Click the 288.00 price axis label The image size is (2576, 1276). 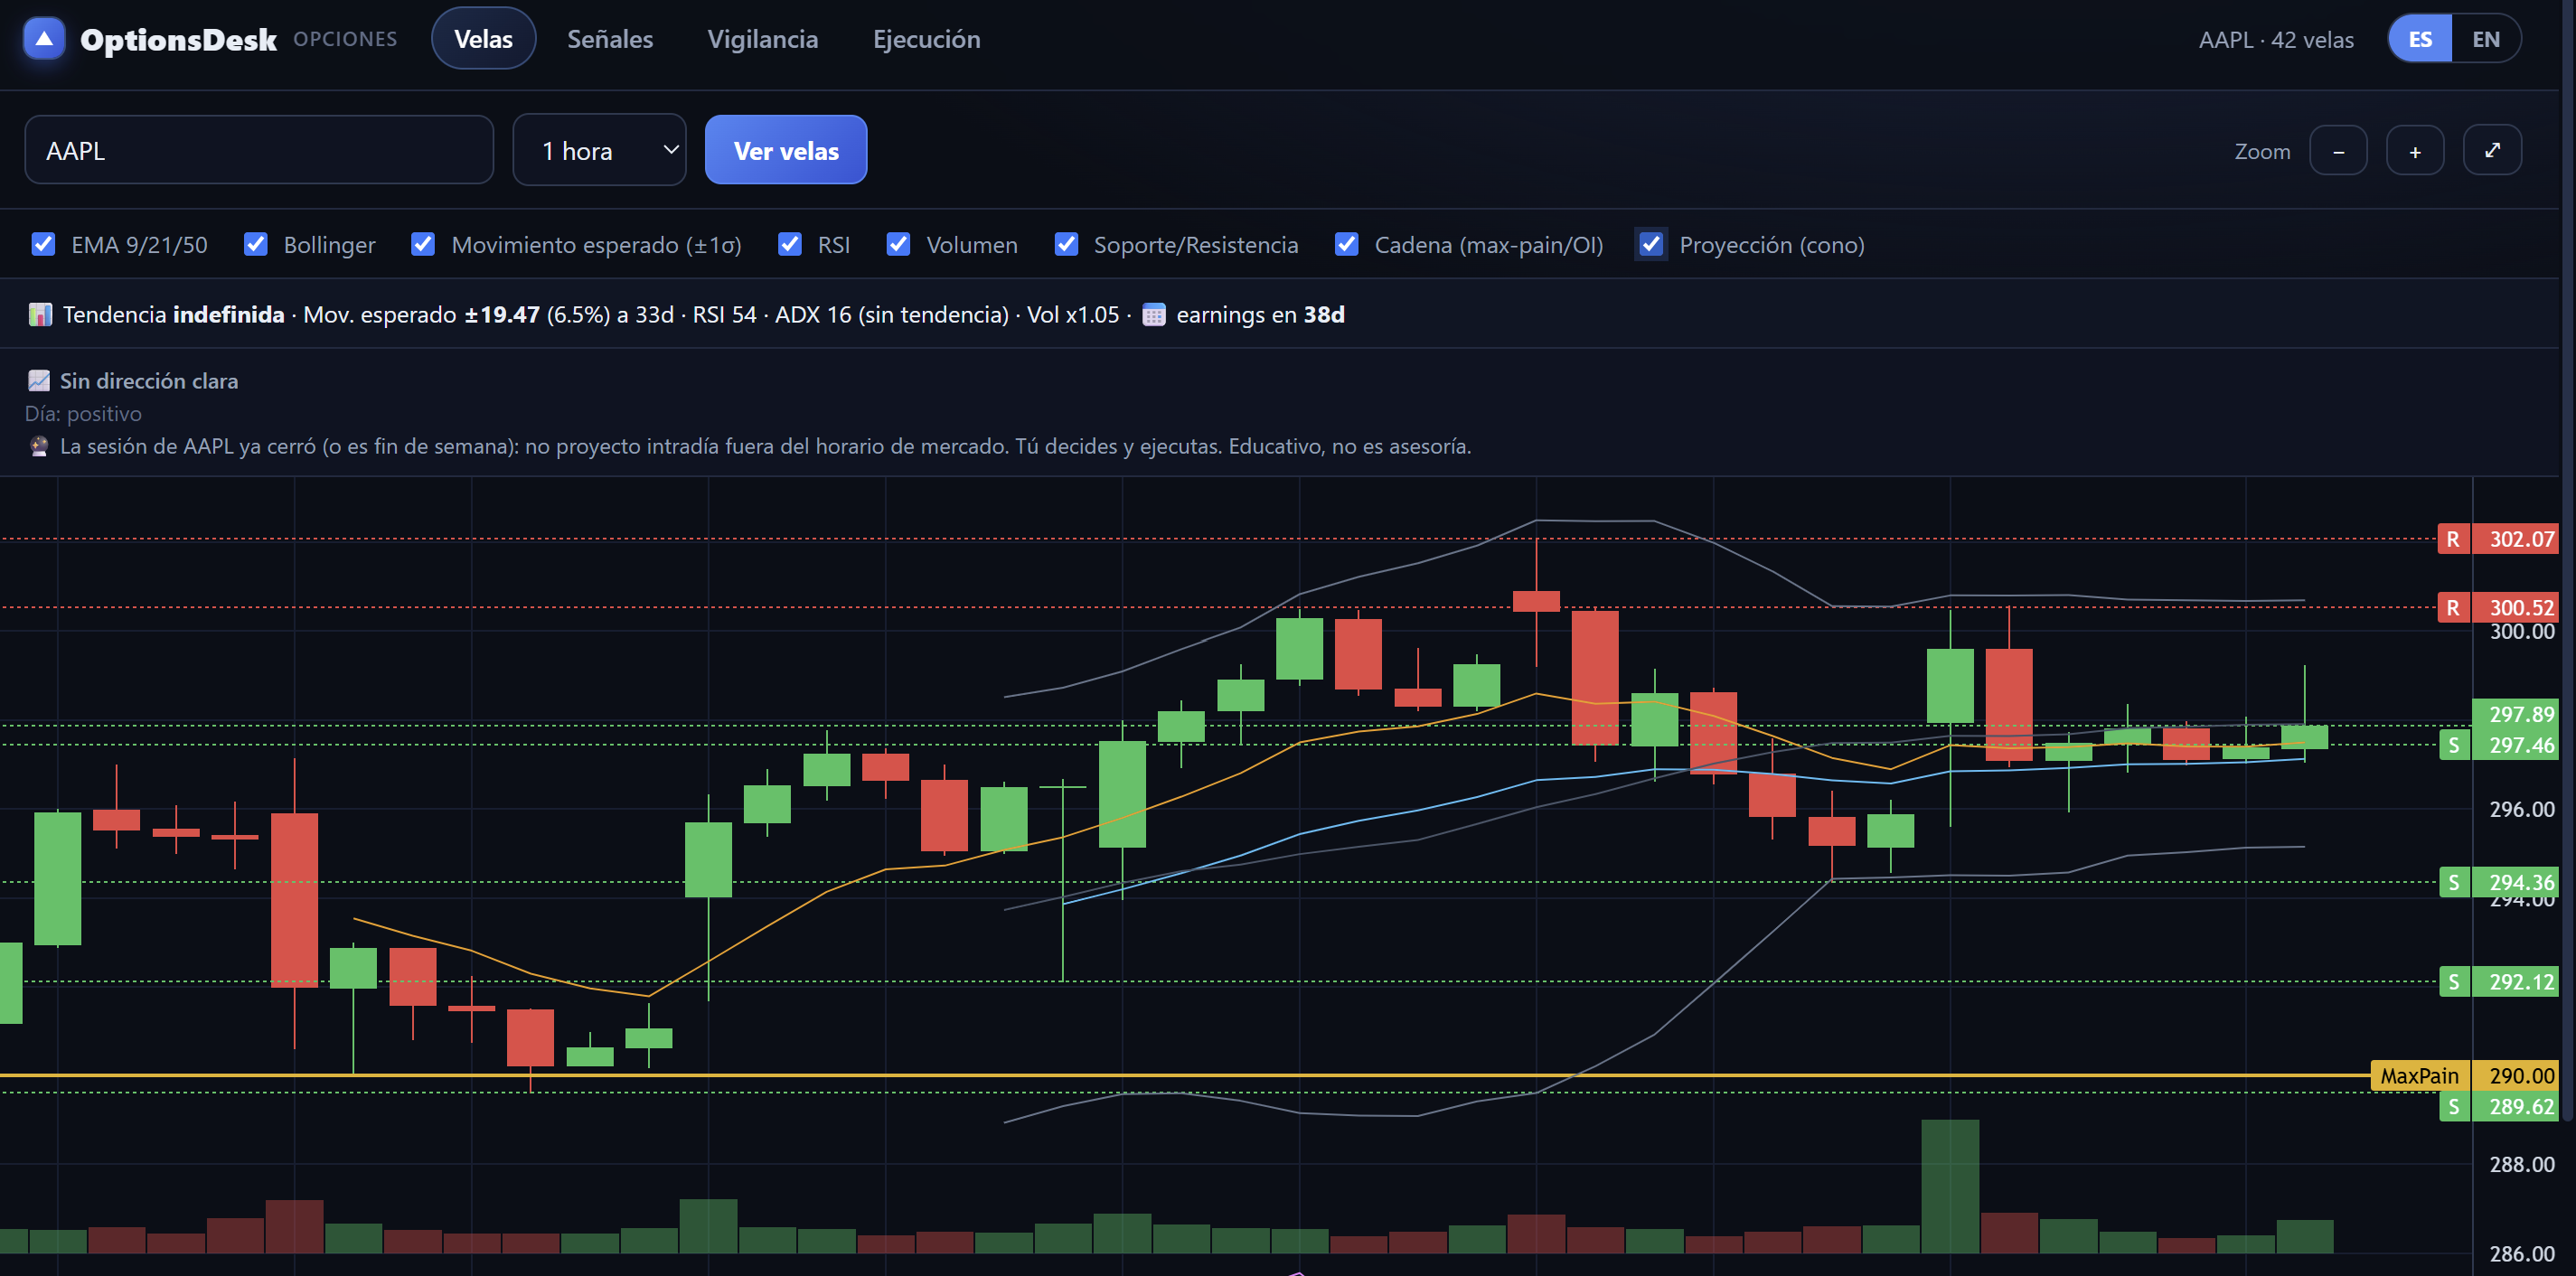pyautogui.click(x=2521, y=1165)
